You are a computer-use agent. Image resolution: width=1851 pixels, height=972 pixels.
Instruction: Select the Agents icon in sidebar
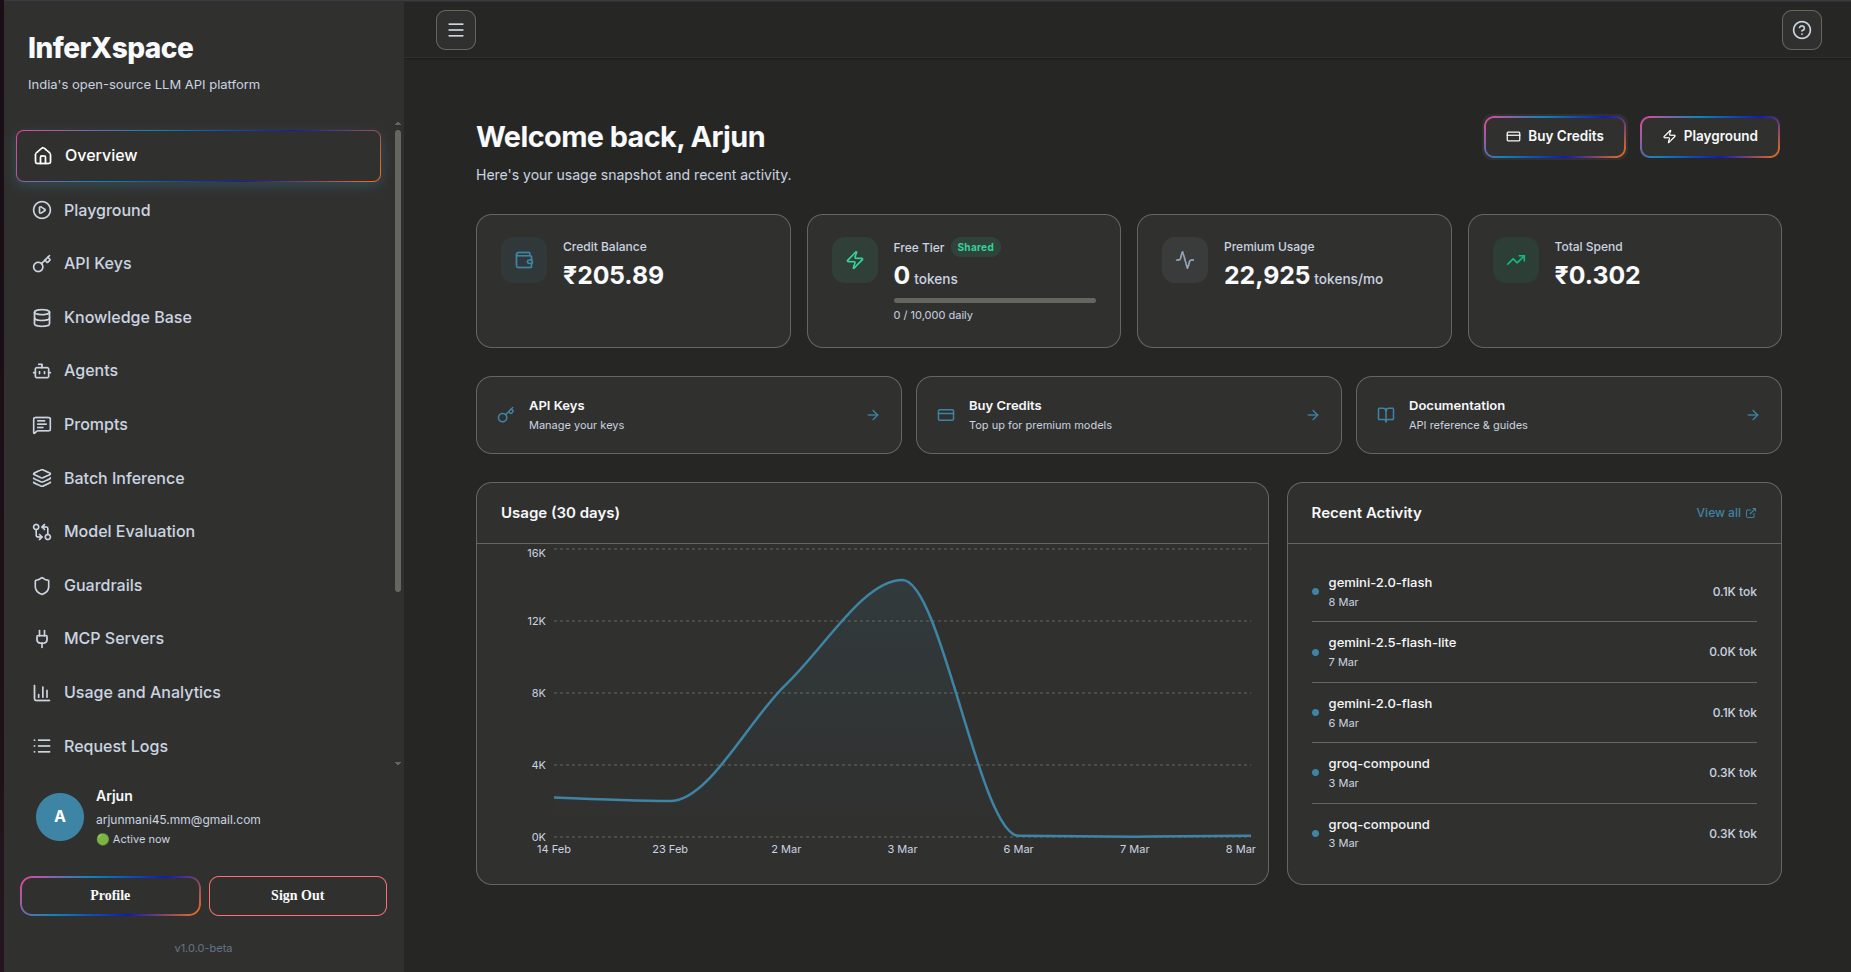pyautogui.click(x=41, y=370)
